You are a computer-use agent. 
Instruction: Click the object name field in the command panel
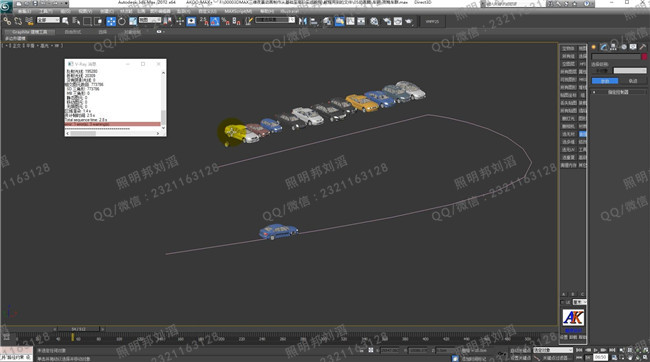(616, 56)
